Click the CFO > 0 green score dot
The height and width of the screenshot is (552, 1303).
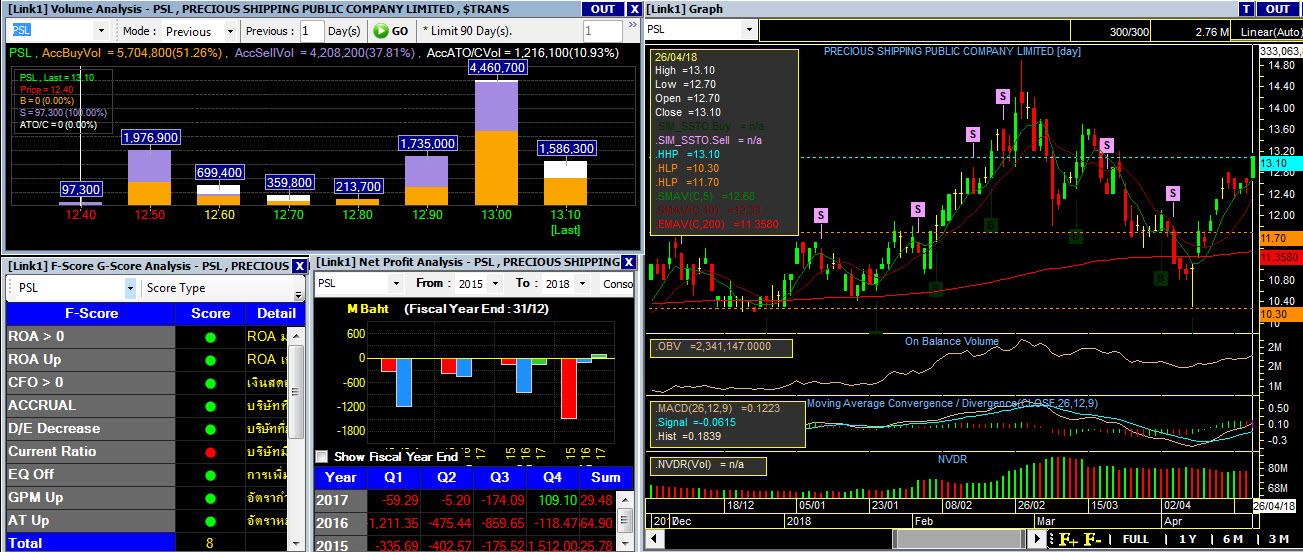[x=211, y=383]
